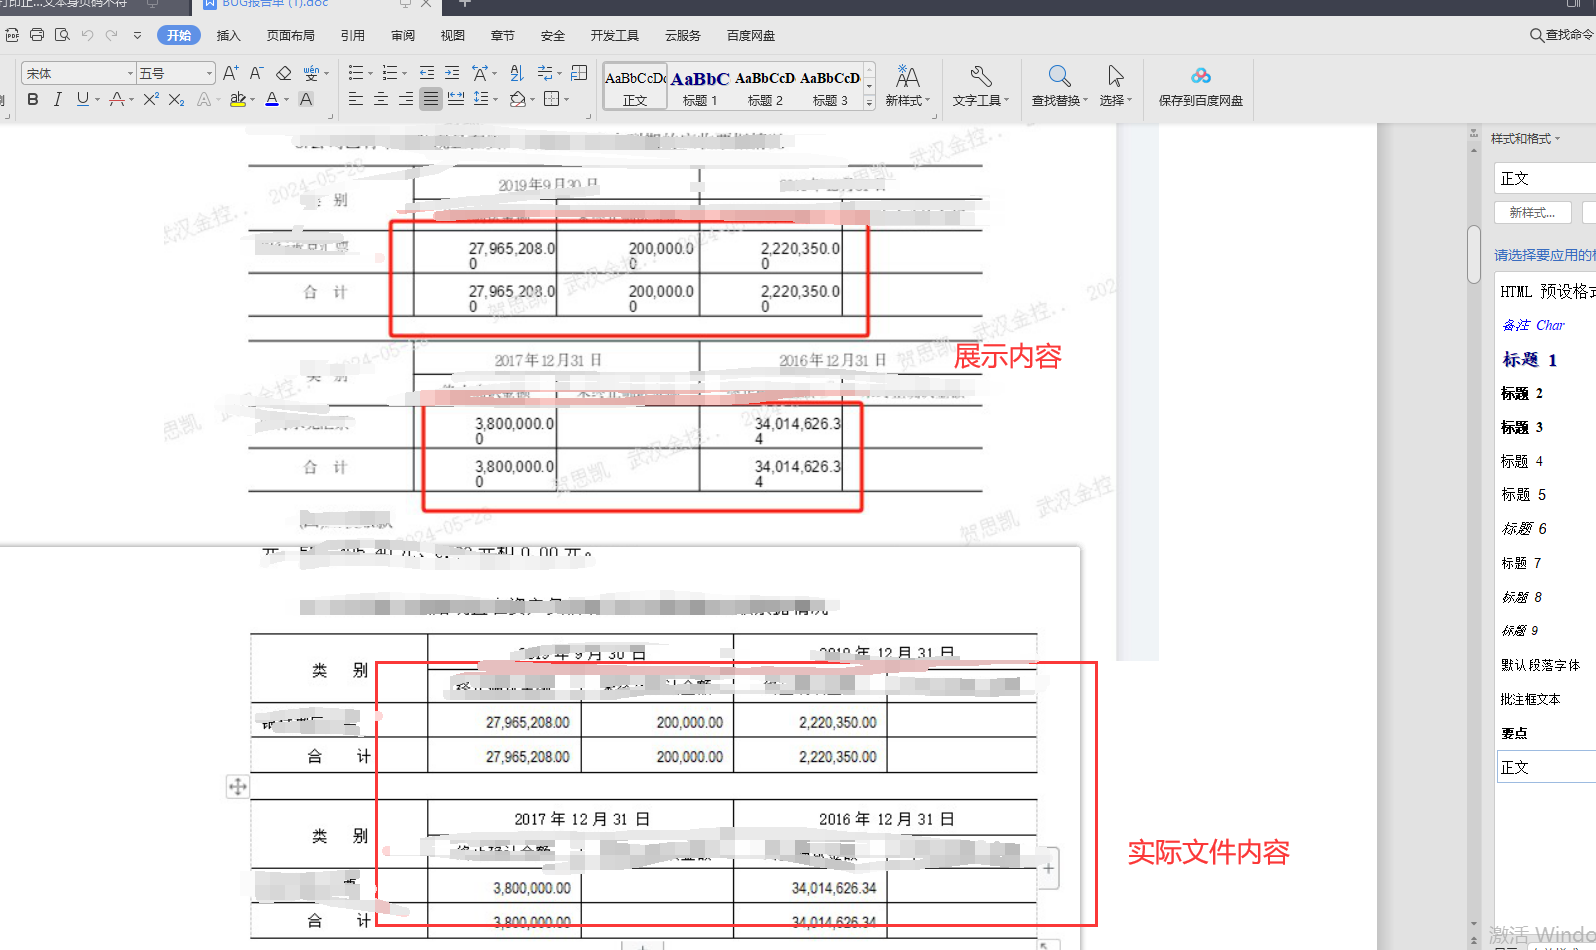Image resolution: width=1596 pixels, height=950 pixels.
Task: Open the 插入 (Insert) ribbon tab
Action: pyautogui.click(x=229, y=35)
